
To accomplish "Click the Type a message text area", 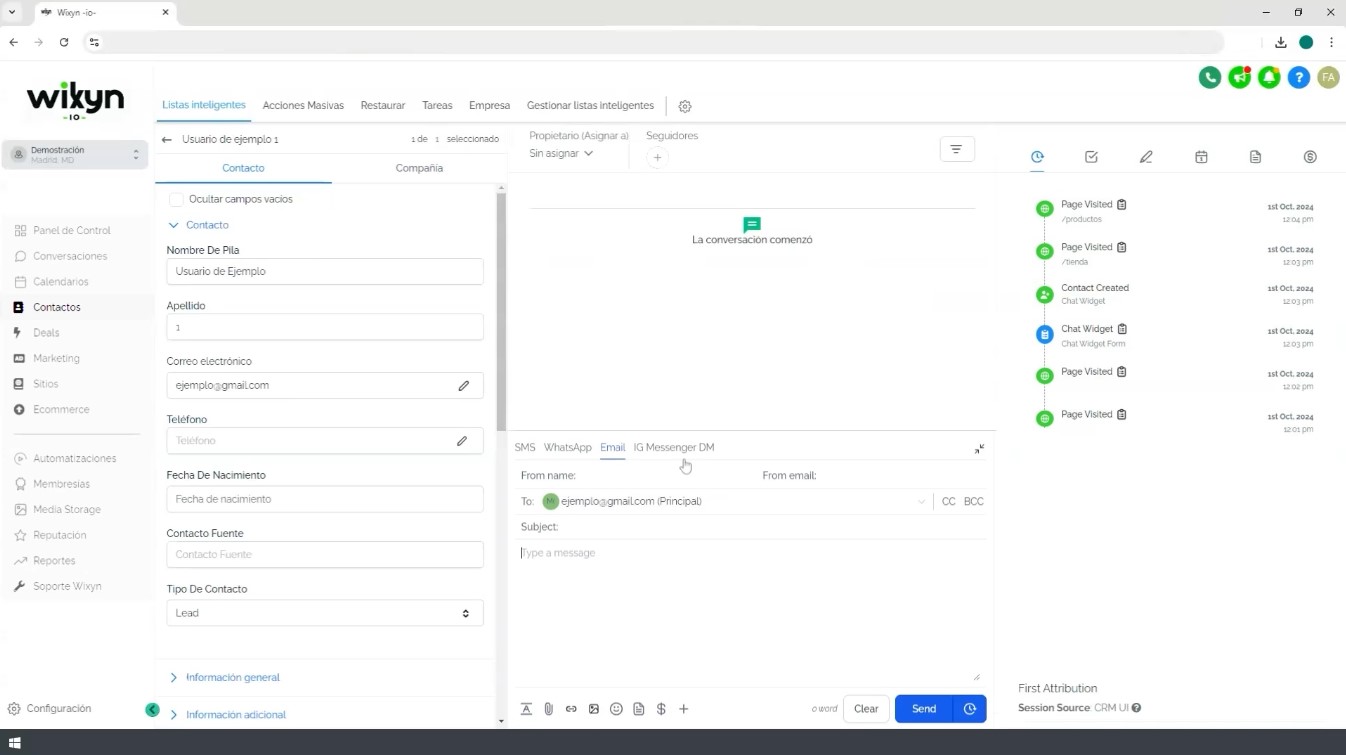I will (x=750, y=612).
